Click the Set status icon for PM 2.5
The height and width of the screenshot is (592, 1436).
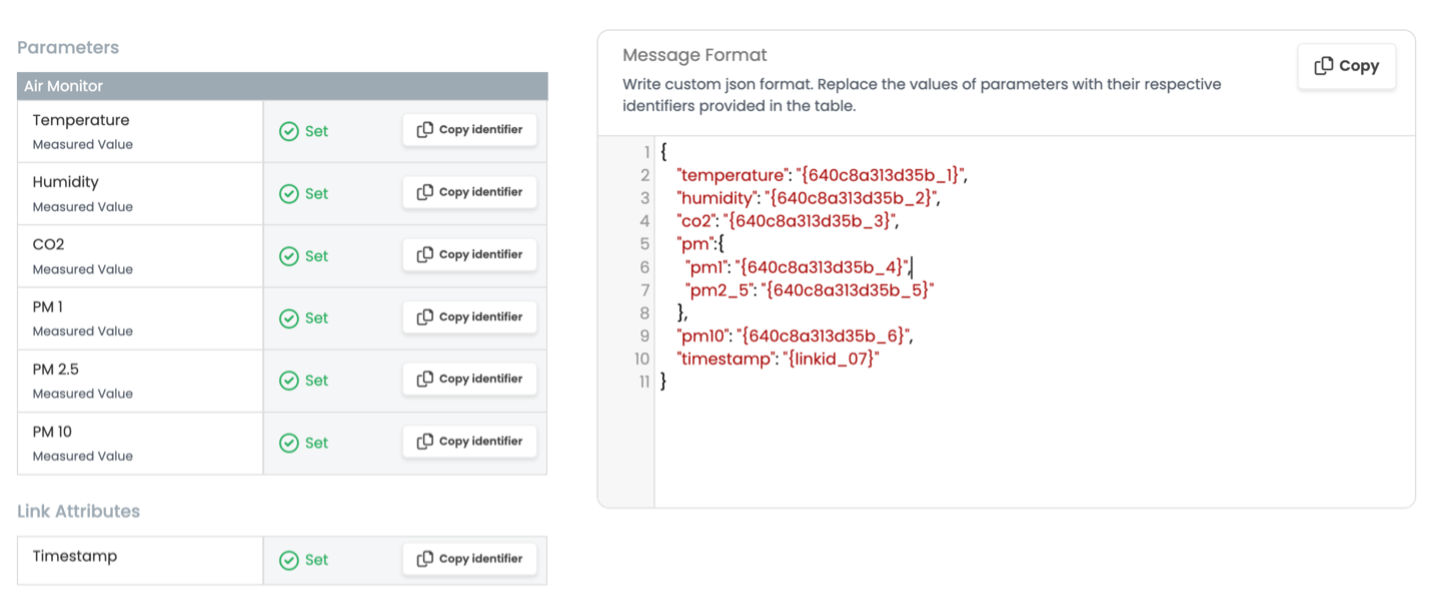pyautogui.click(x=289, y=380)
